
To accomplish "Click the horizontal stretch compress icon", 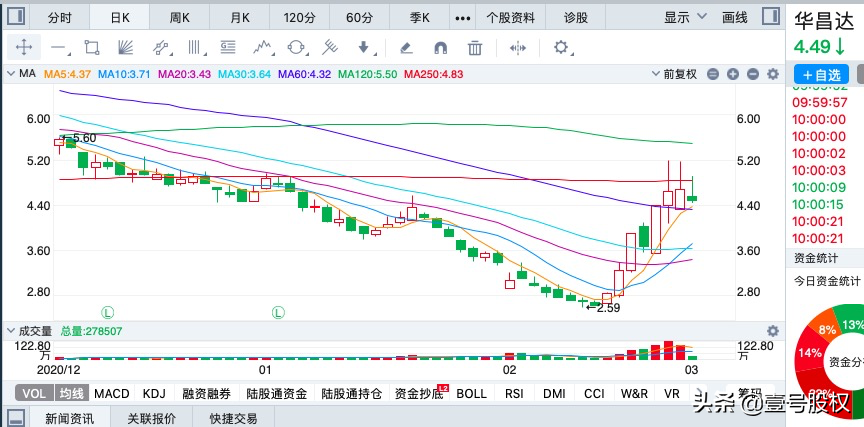I will [518, 48].
